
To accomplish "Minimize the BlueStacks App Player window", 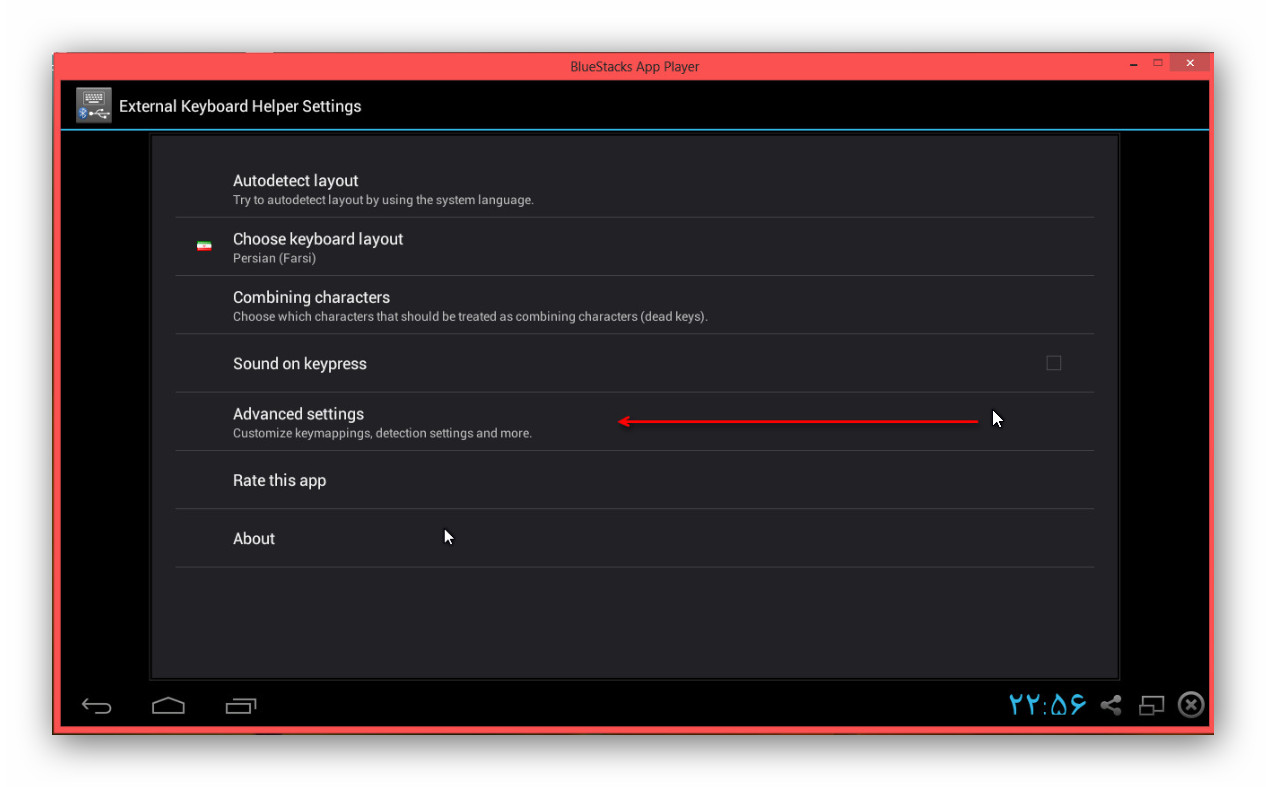I will 1132,64.
